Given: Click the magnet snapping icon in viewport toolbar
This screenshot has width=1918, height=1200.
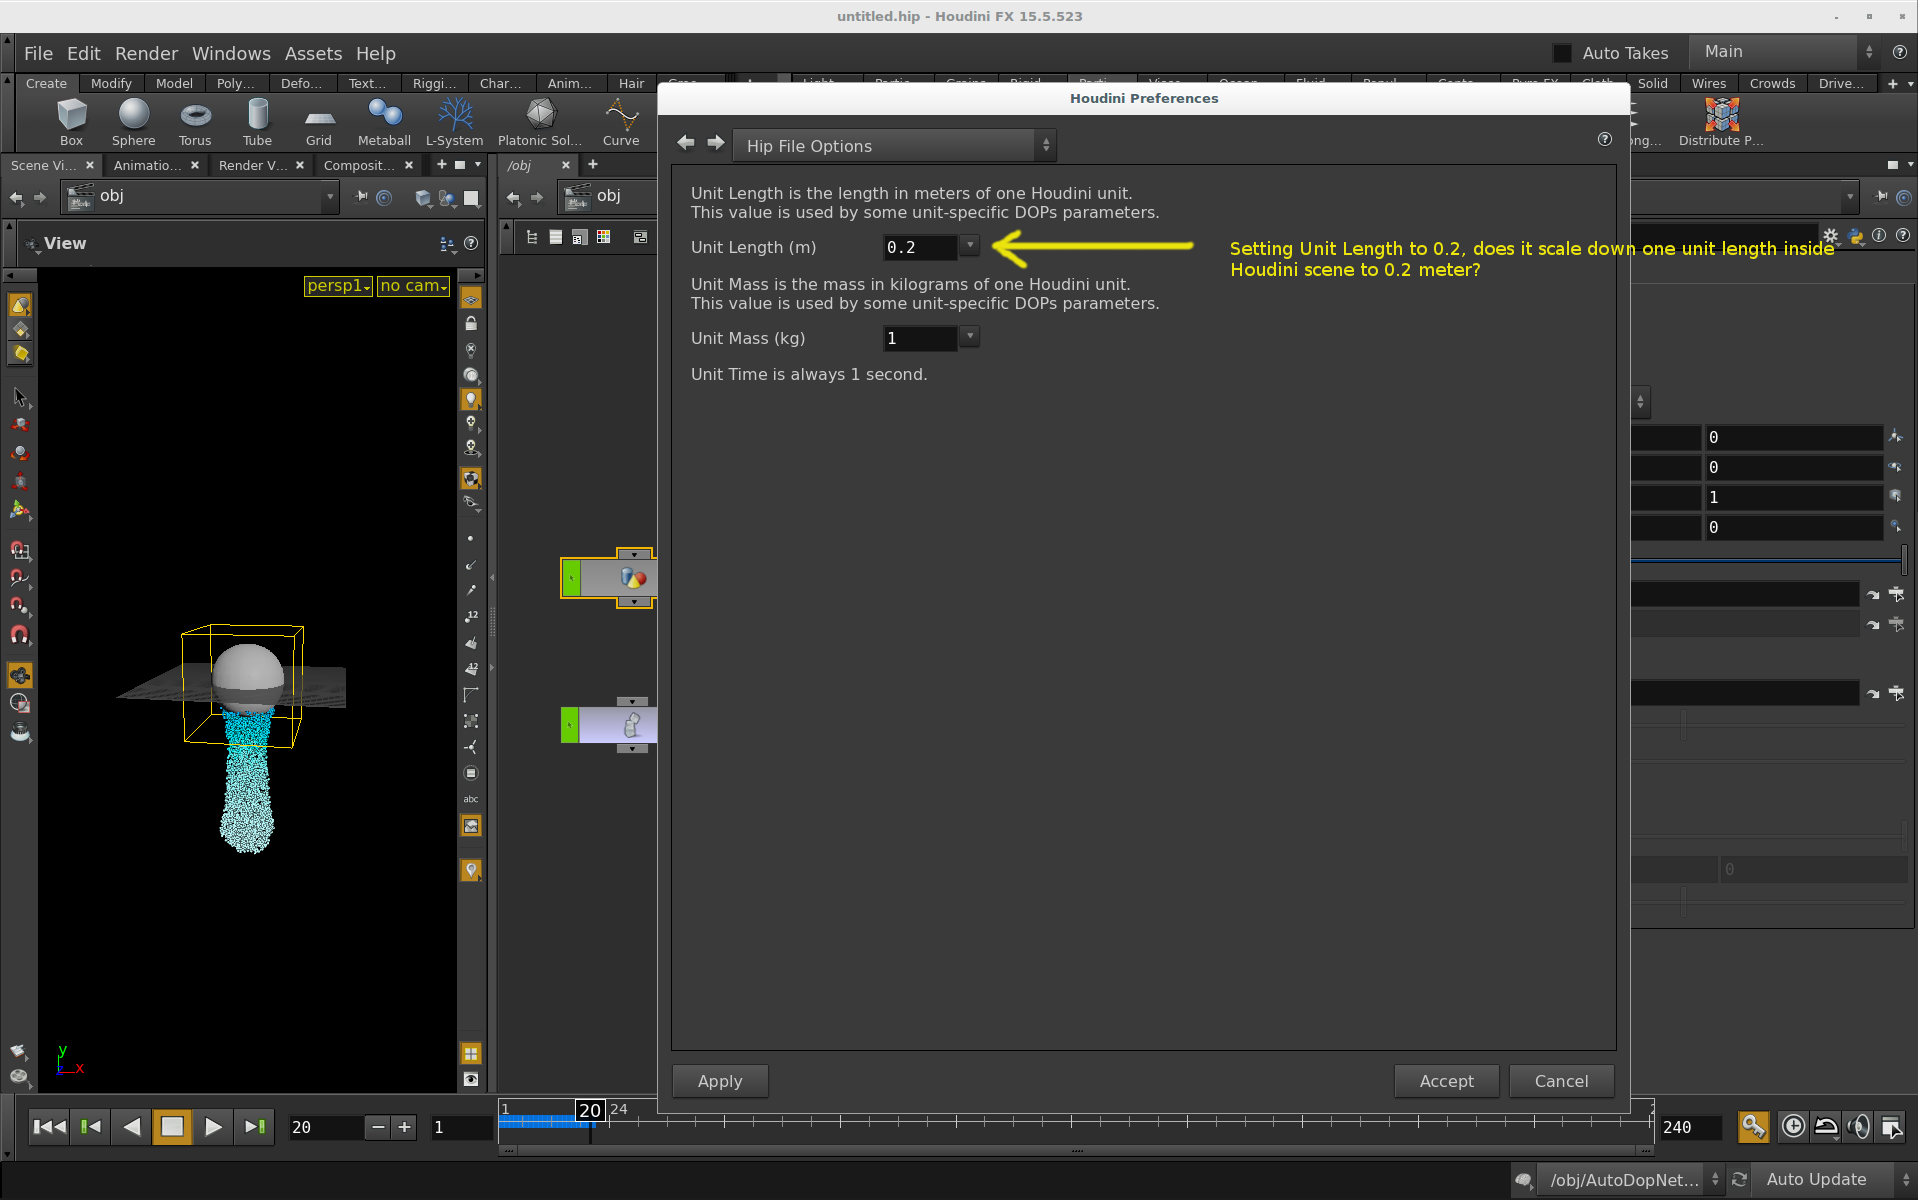Looking at the screenshot, I should click(x=20, y=635).
